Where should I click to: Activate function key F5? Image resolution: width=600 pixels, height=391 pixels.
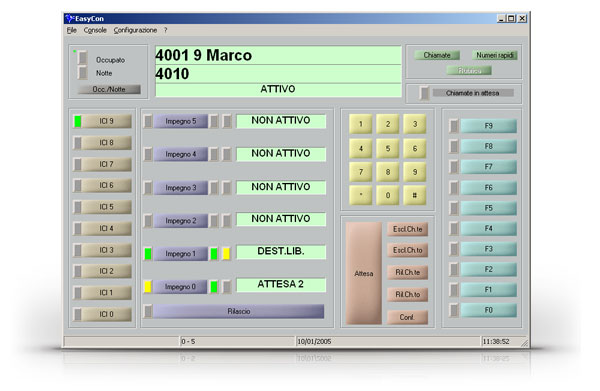488,208
